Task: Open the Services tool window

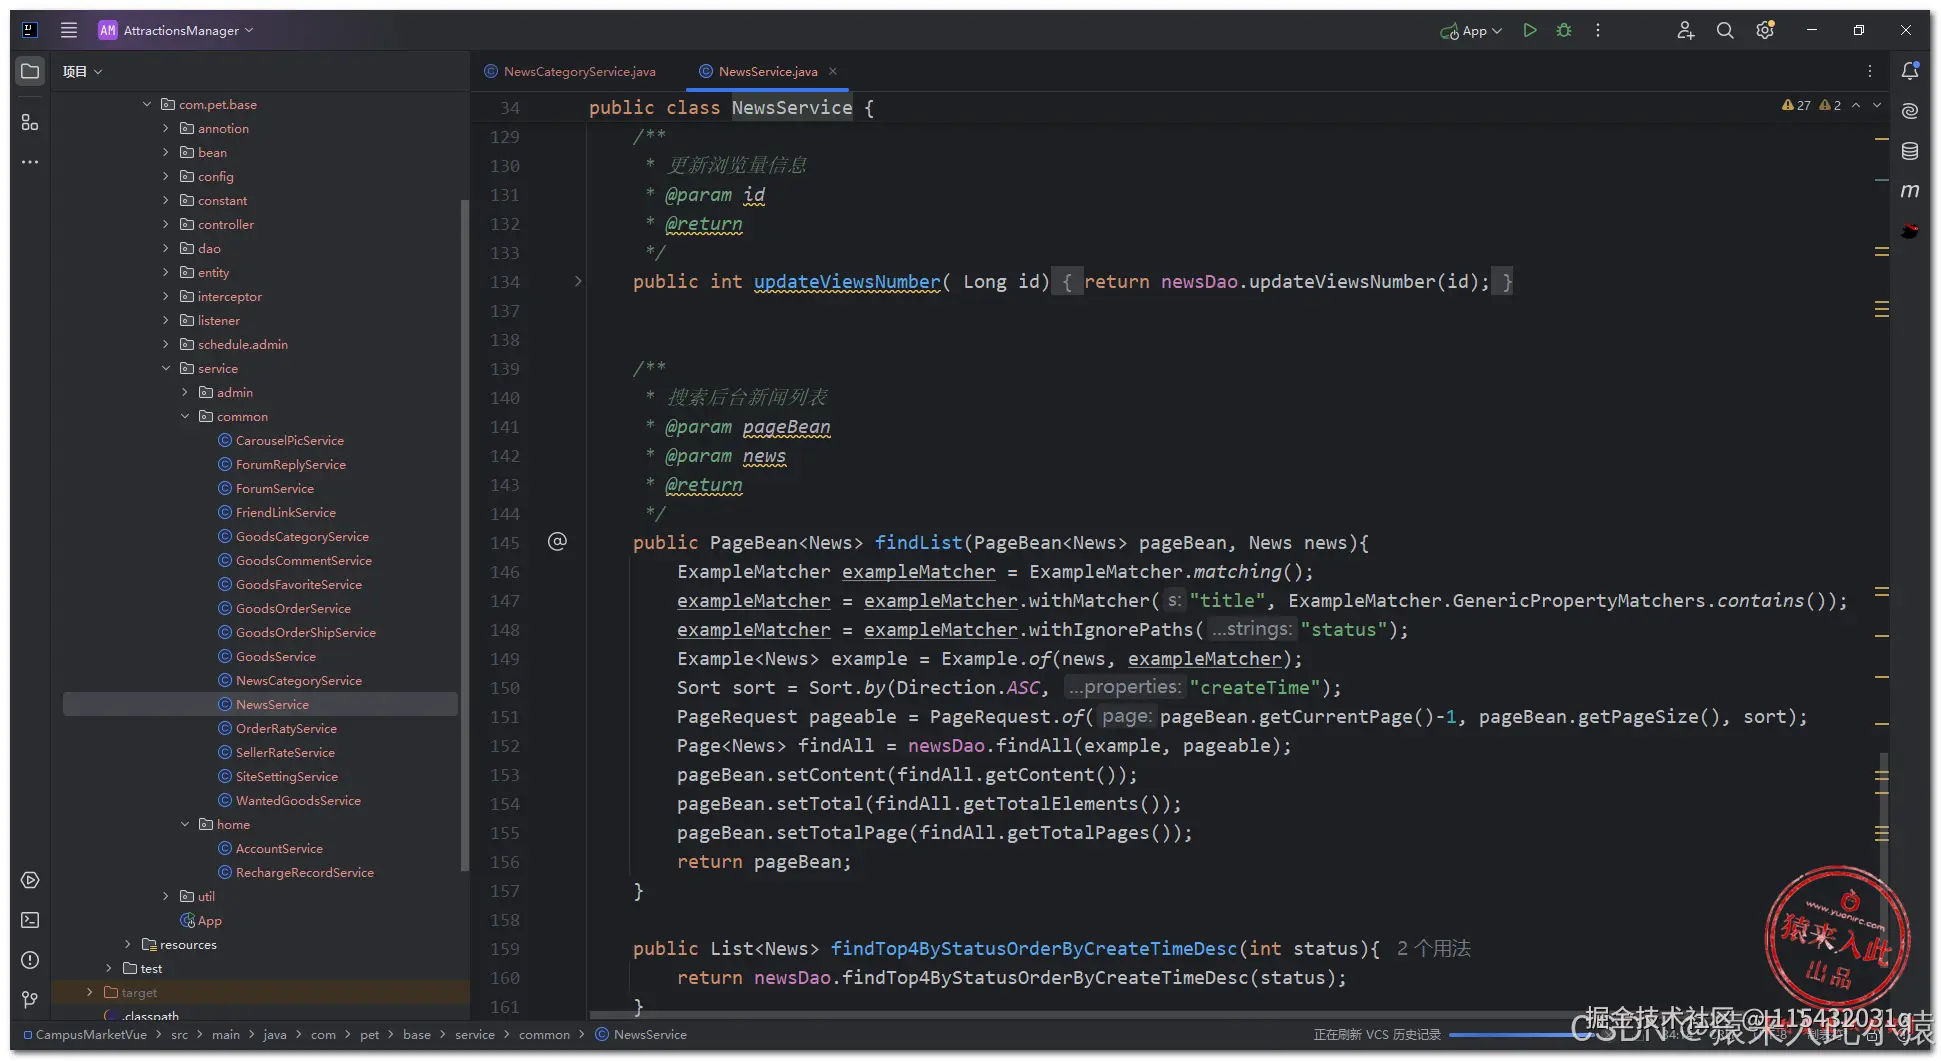Action: tap(30, 880)
